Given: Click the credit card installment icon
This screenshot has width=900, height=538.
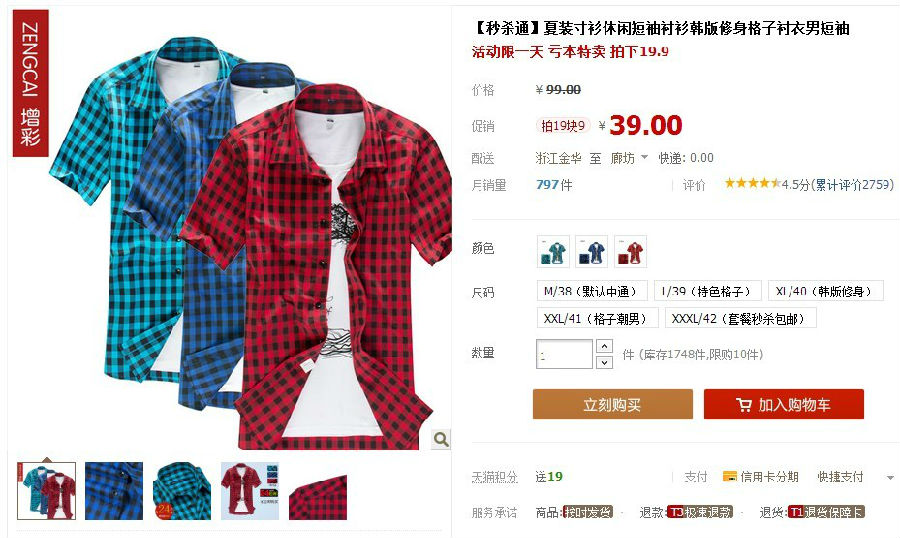Looking at the screenshot, I should pos(730,476).
